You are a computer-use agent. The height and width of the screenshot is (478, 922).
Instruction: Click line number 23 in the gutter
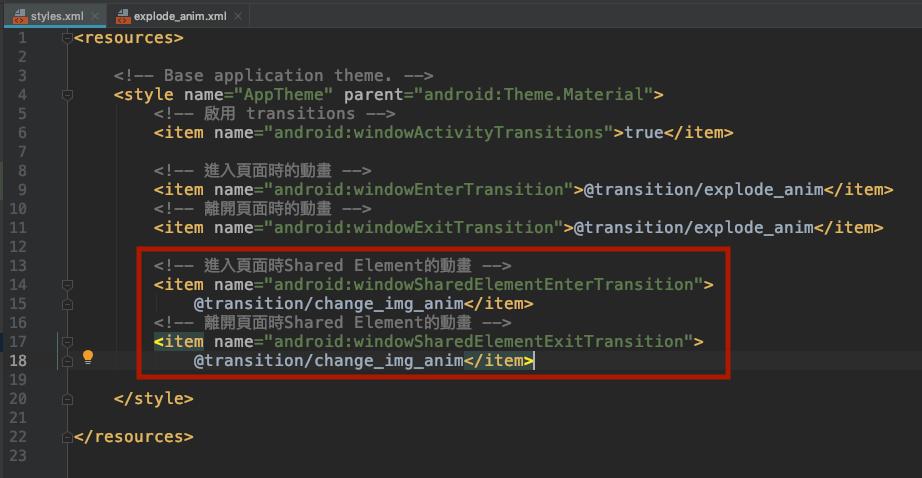[x=18, y=456]
